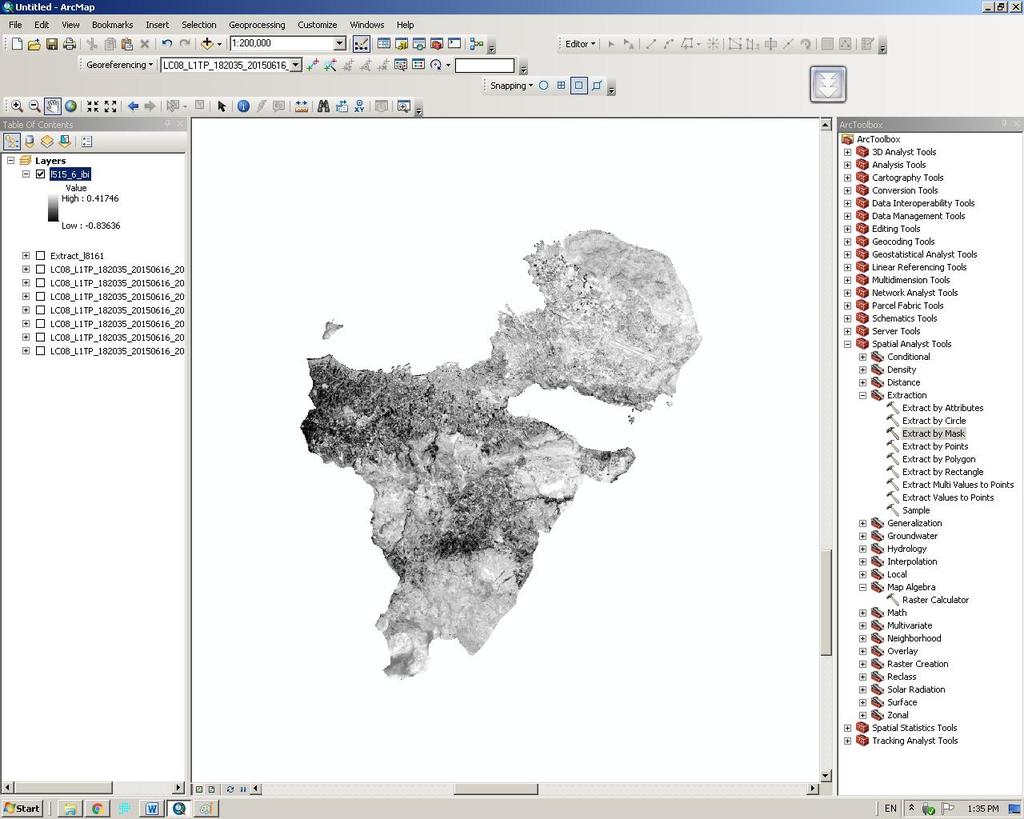Image resolution: width=1024 pixels, height=819 pixels.
Task: Collapse the Spatial Analyst Tools toolbox
Action: [x=848, y=344]
